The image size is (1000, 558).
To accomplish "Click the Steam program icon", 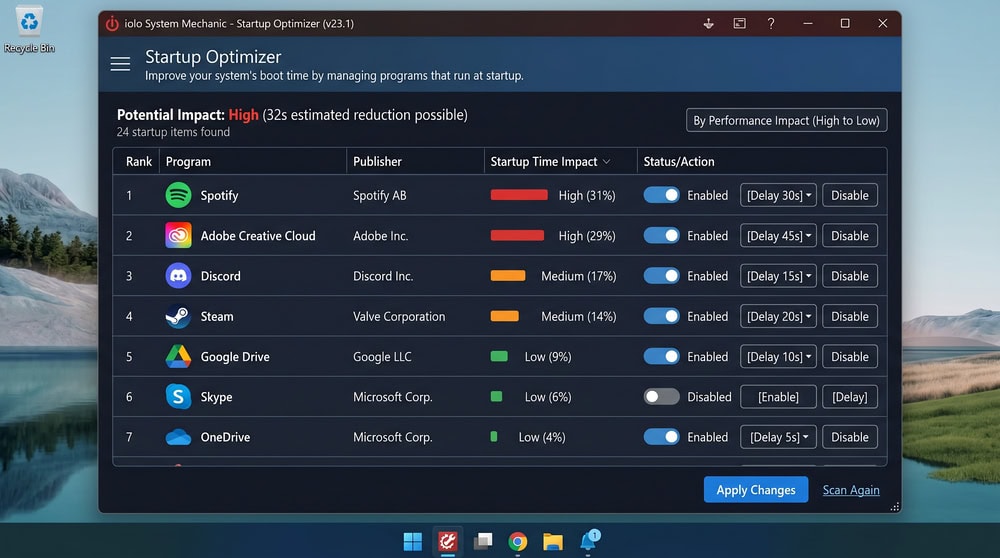I will click(x=178, y=316).
